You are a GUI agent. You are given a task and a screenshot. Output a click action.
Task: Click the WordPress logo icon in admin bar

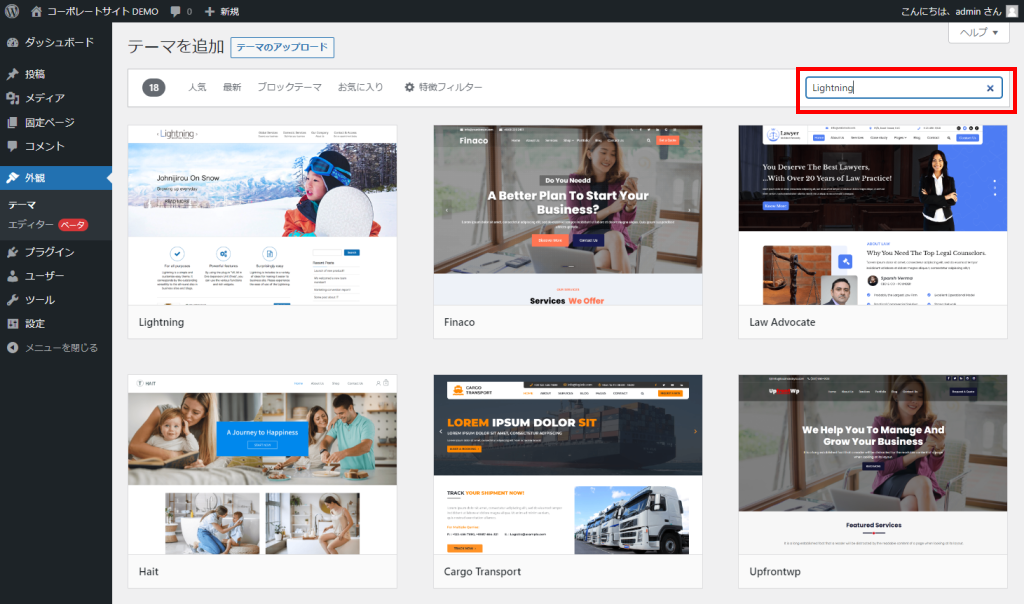point(12,11)
